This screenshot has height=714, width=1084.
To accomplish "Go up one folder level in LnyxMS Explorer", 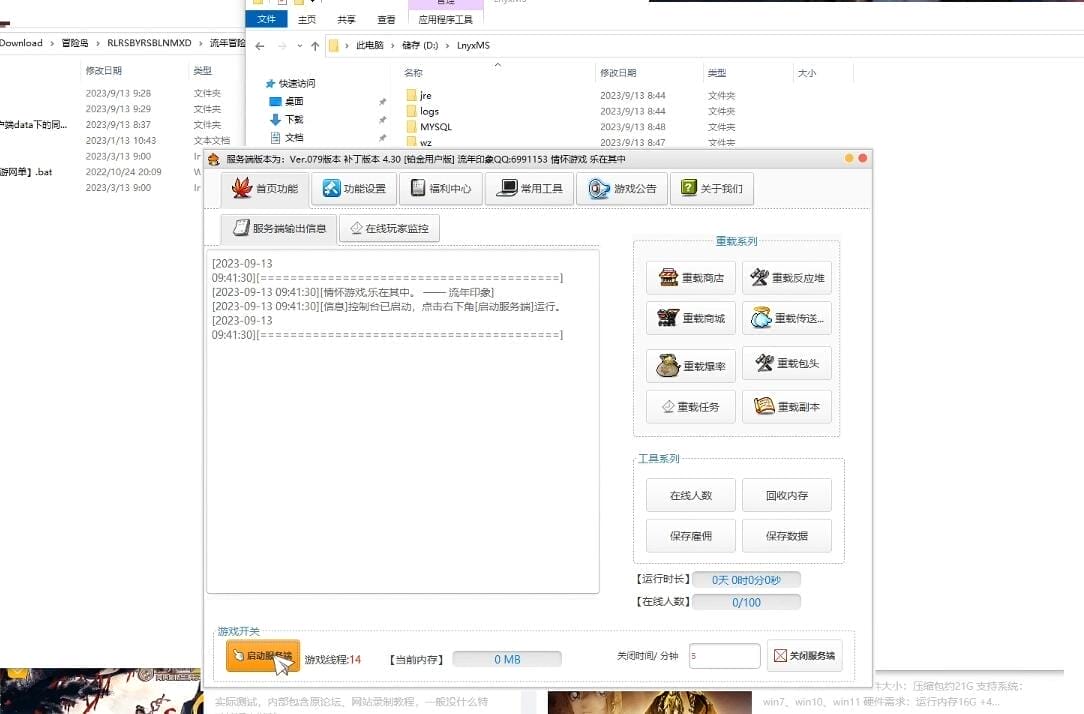I will (315, 46).
